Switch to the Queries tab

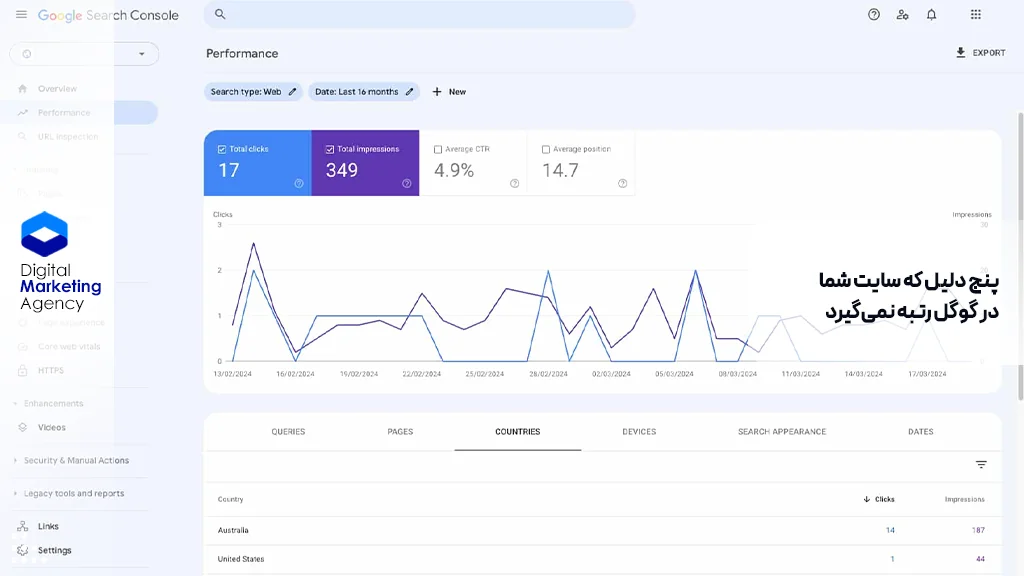[288, 432]
